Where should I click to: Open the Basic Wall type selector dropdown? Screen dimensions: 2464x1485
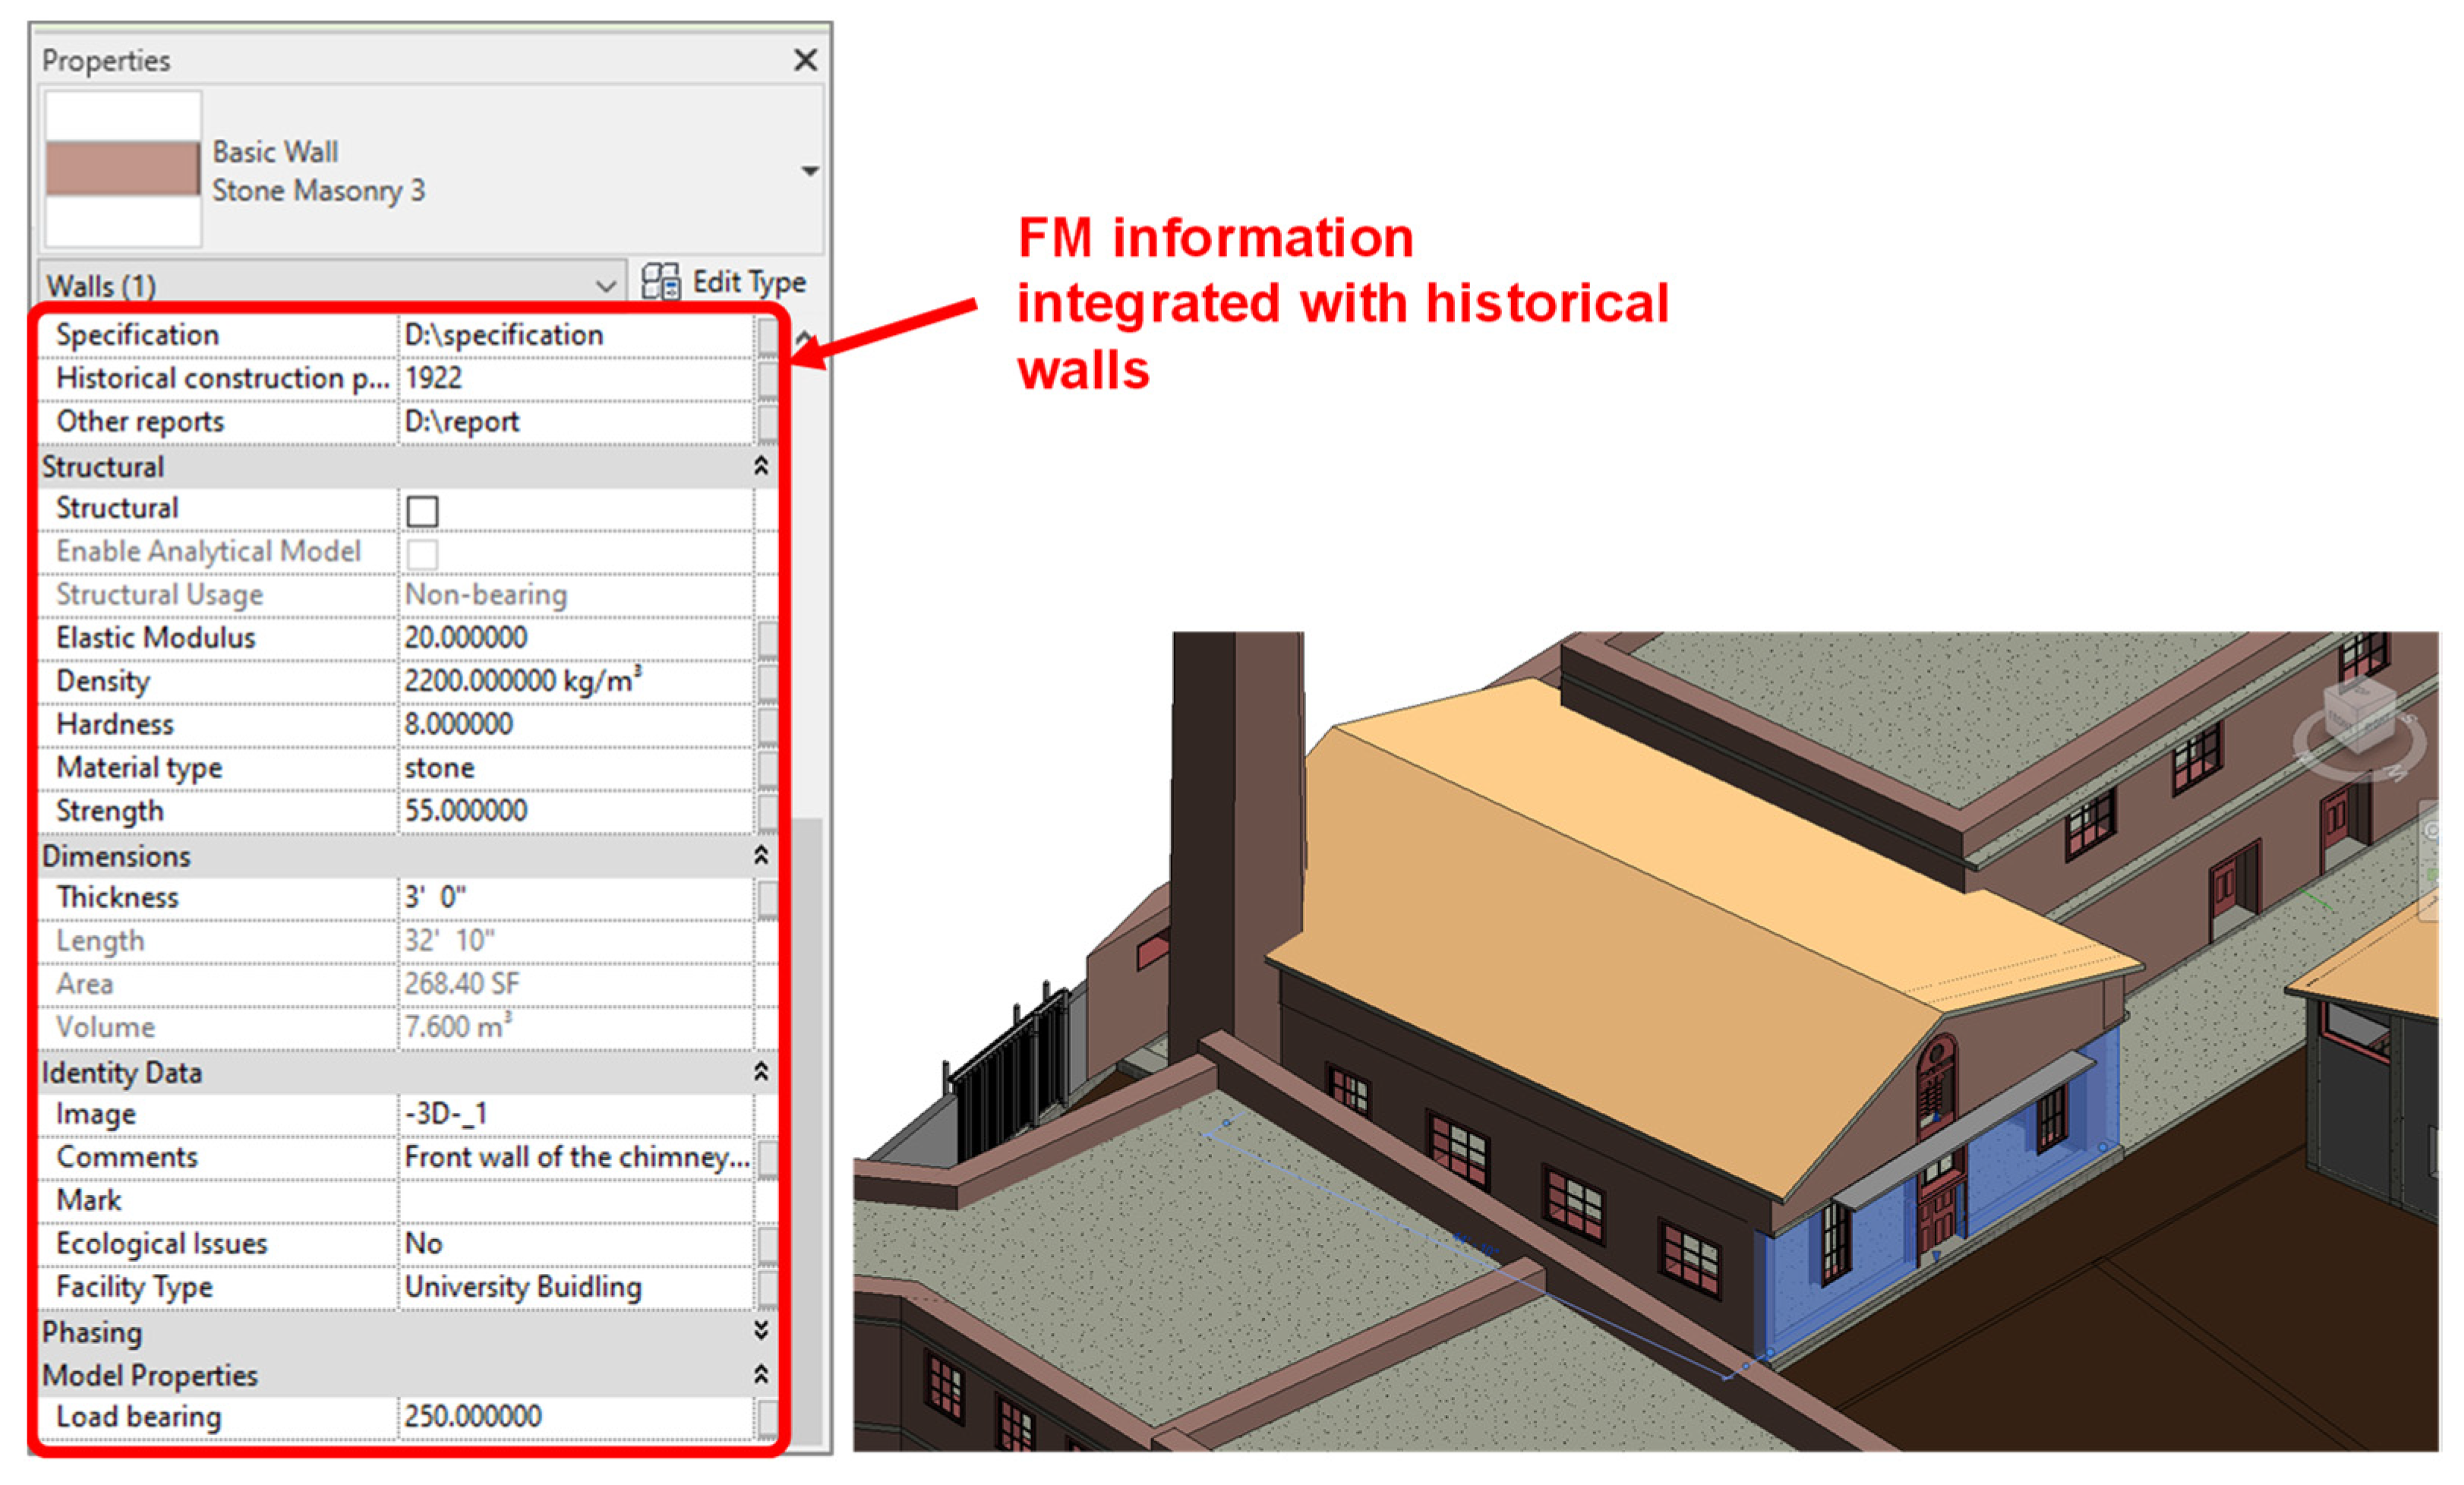click(x=810, y=171)
